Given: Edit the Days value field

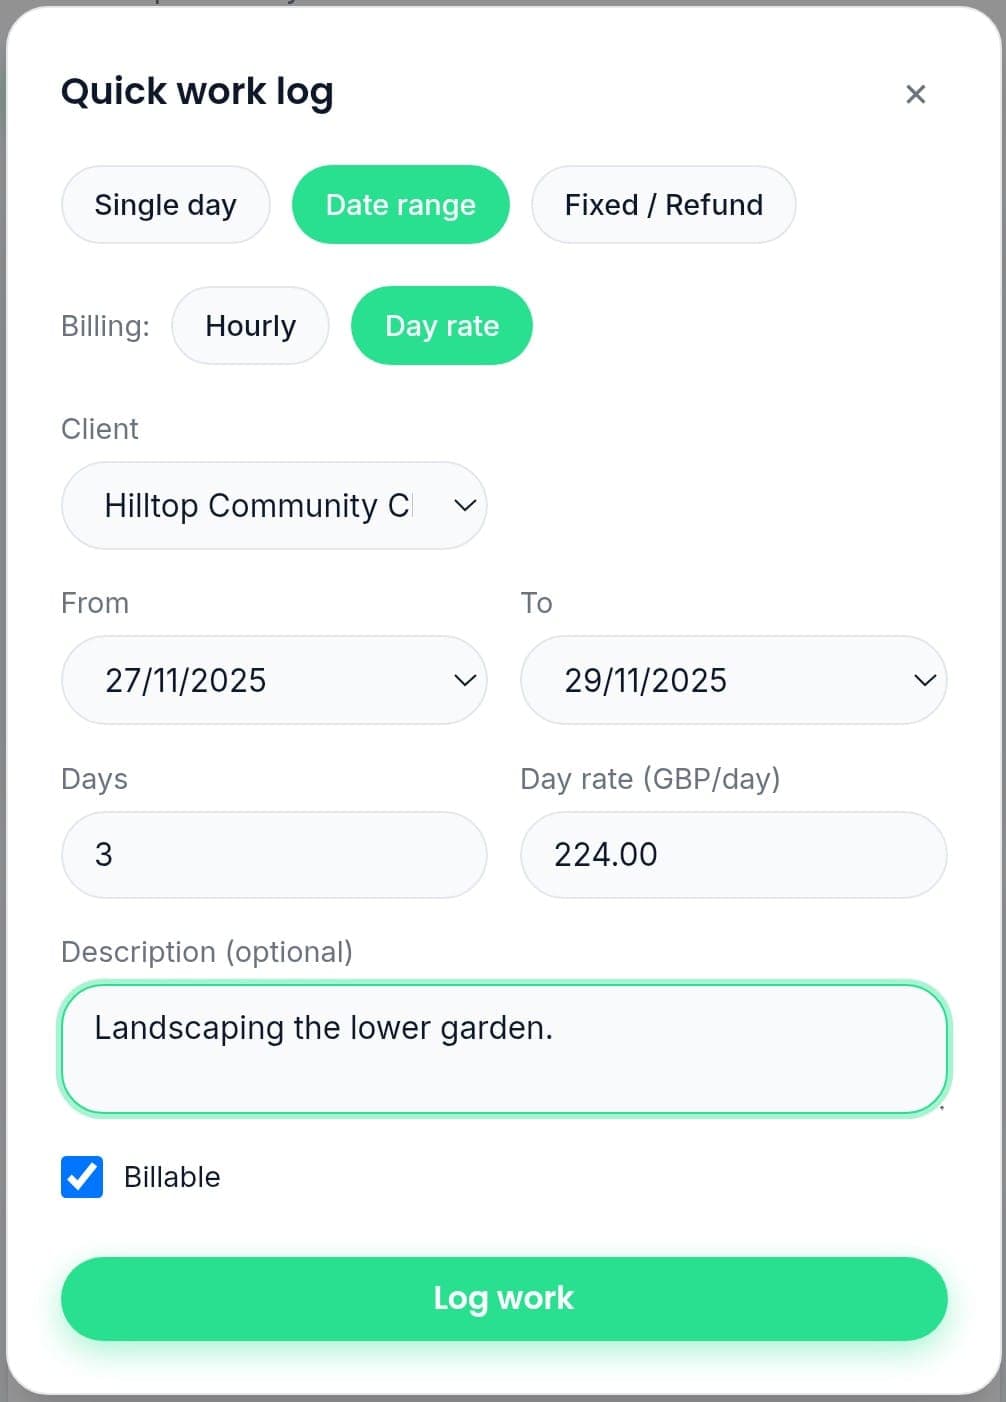Looking at the screenshot, I should tap(274, 855).
